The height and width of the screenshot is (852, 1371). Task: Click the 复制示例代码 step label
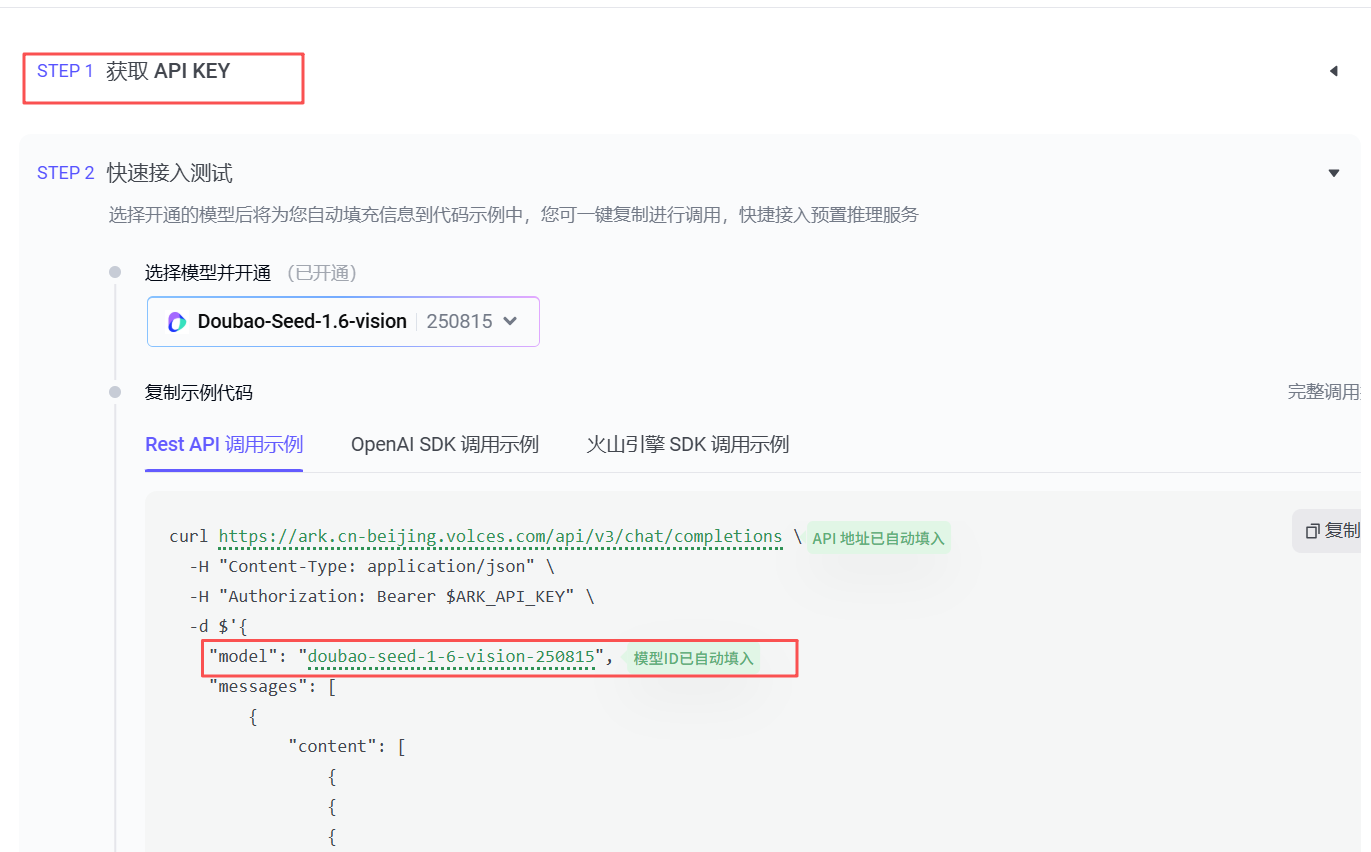(199, 392)
